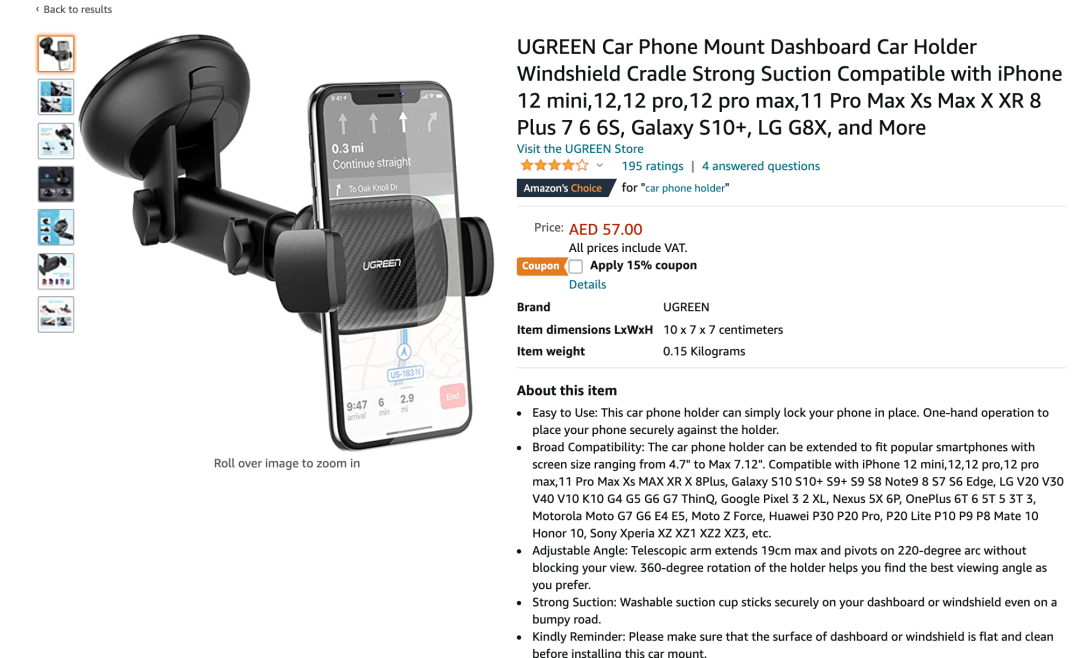Click the product title text
The image size is (1080, 658).
(x=789, y=87)
